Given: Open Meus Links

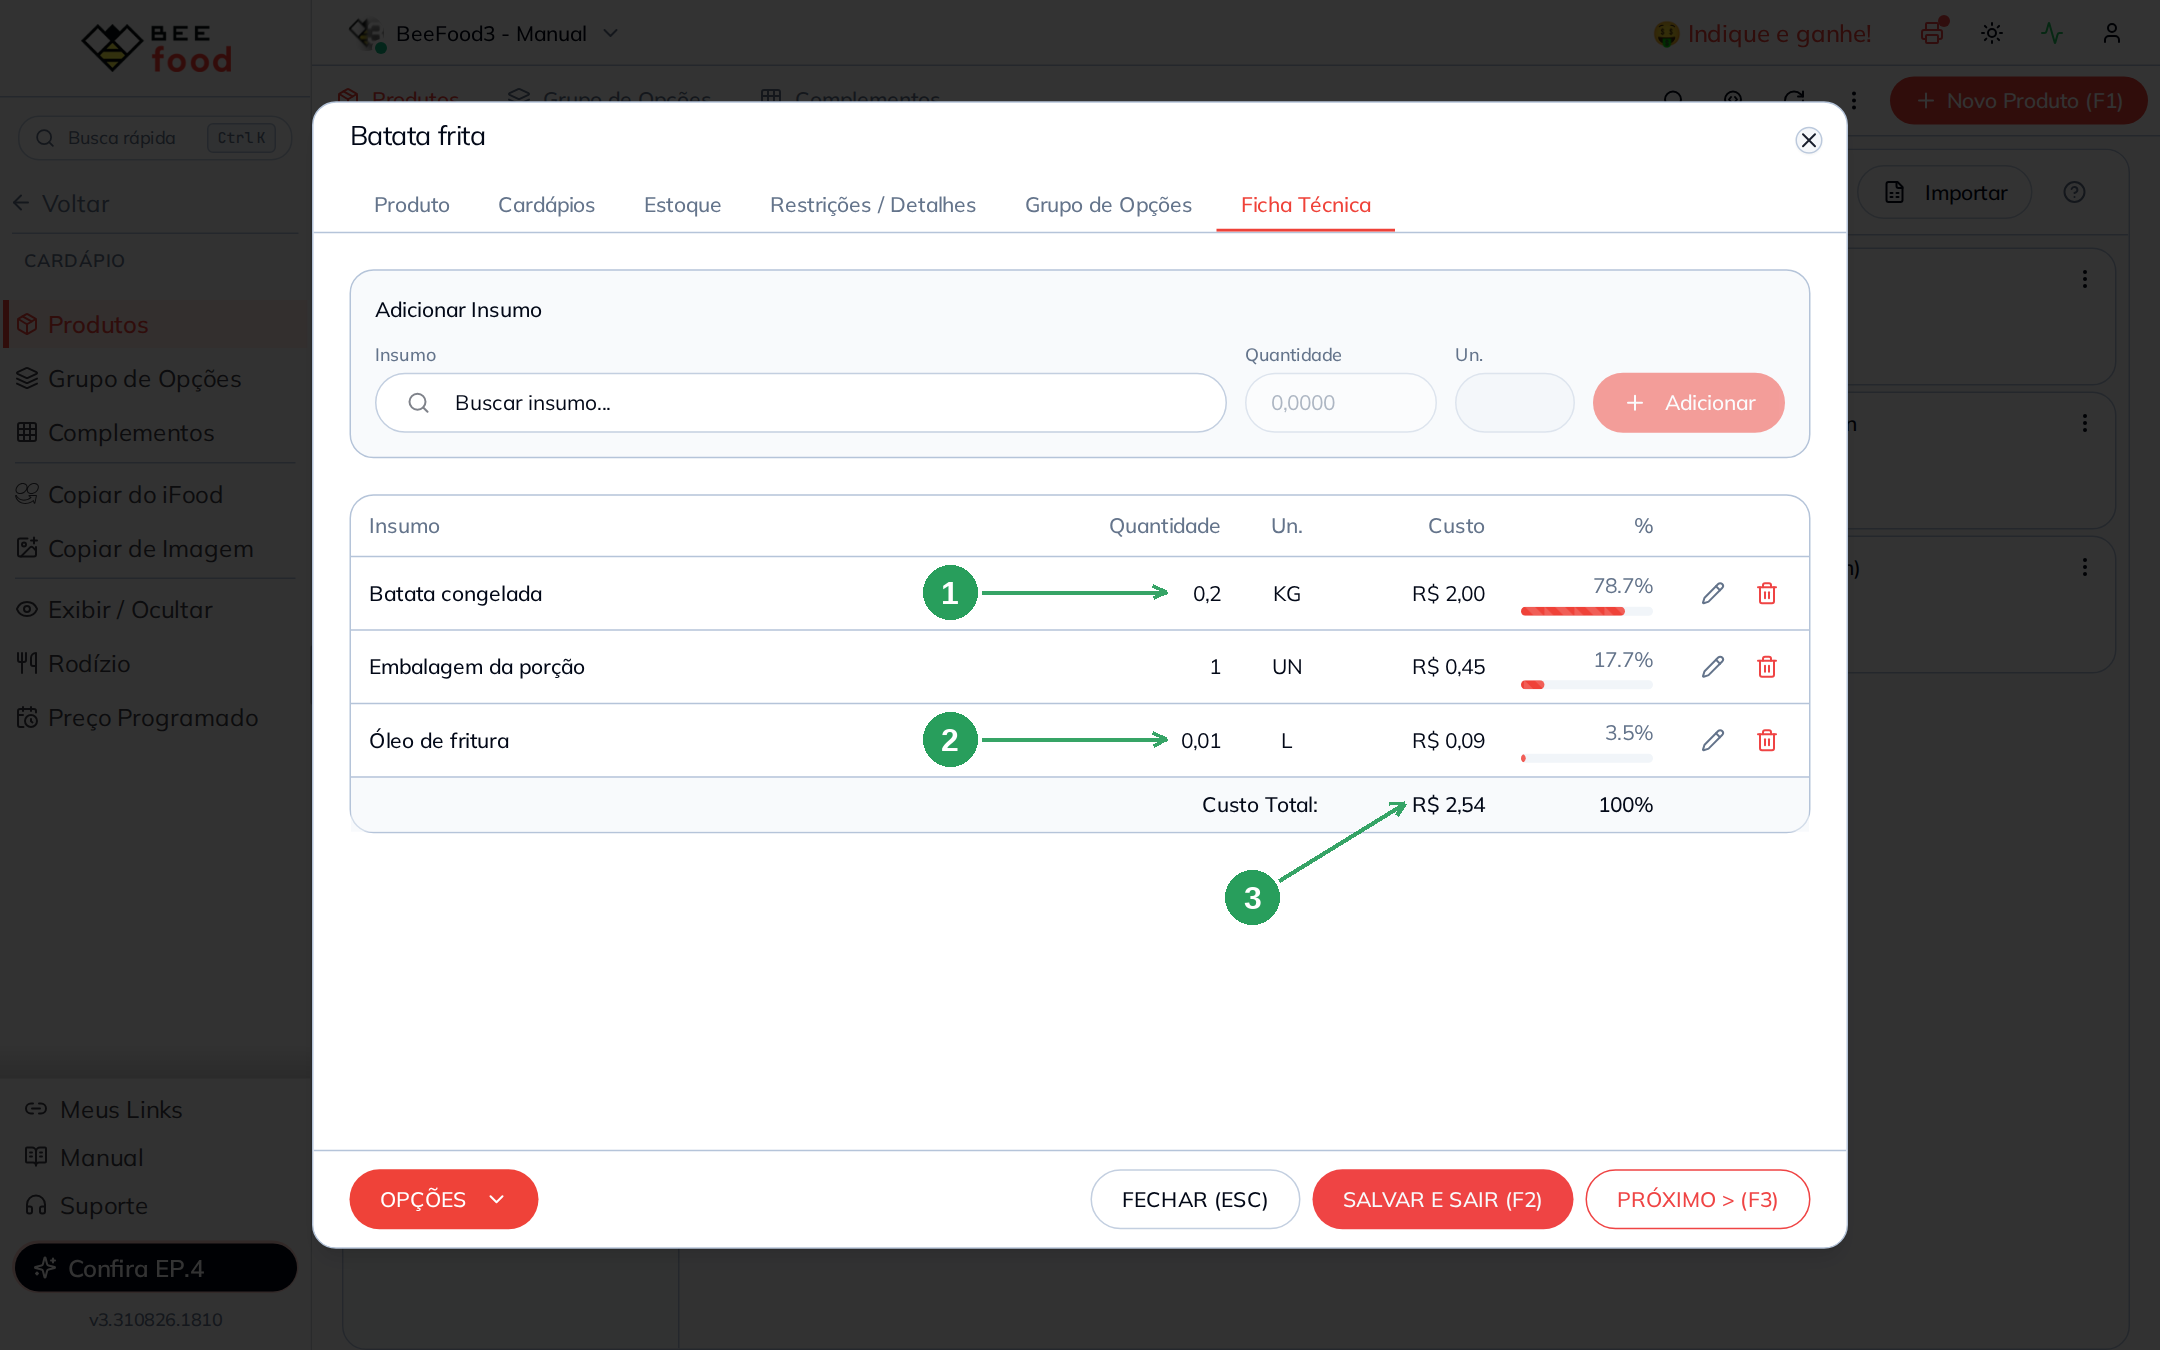Looking at the screenshot, I should (x=104, y=1109).
